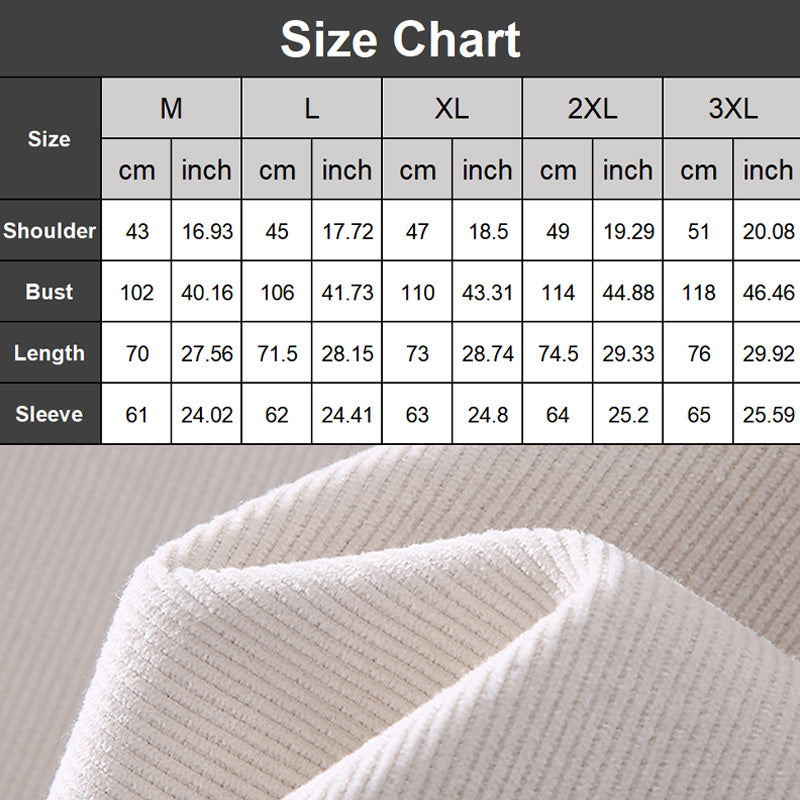The width and height of the screenshot is (800, 800).
Task: Click the 25.59 inch sleeve value
Action: coord(768,414)
